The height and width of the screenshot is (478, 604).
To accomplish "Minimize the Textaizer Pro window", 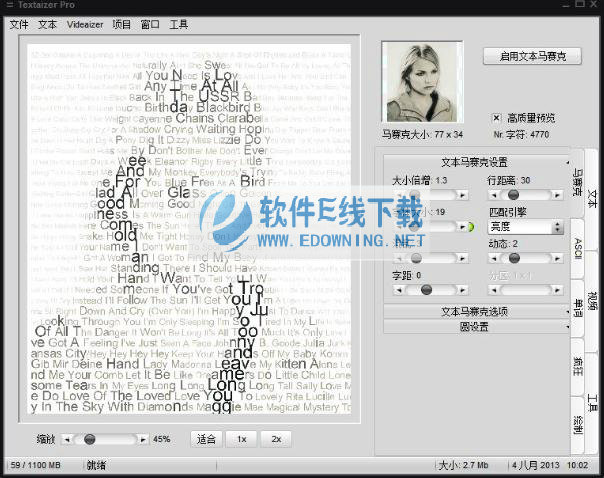I will [565, 5].
